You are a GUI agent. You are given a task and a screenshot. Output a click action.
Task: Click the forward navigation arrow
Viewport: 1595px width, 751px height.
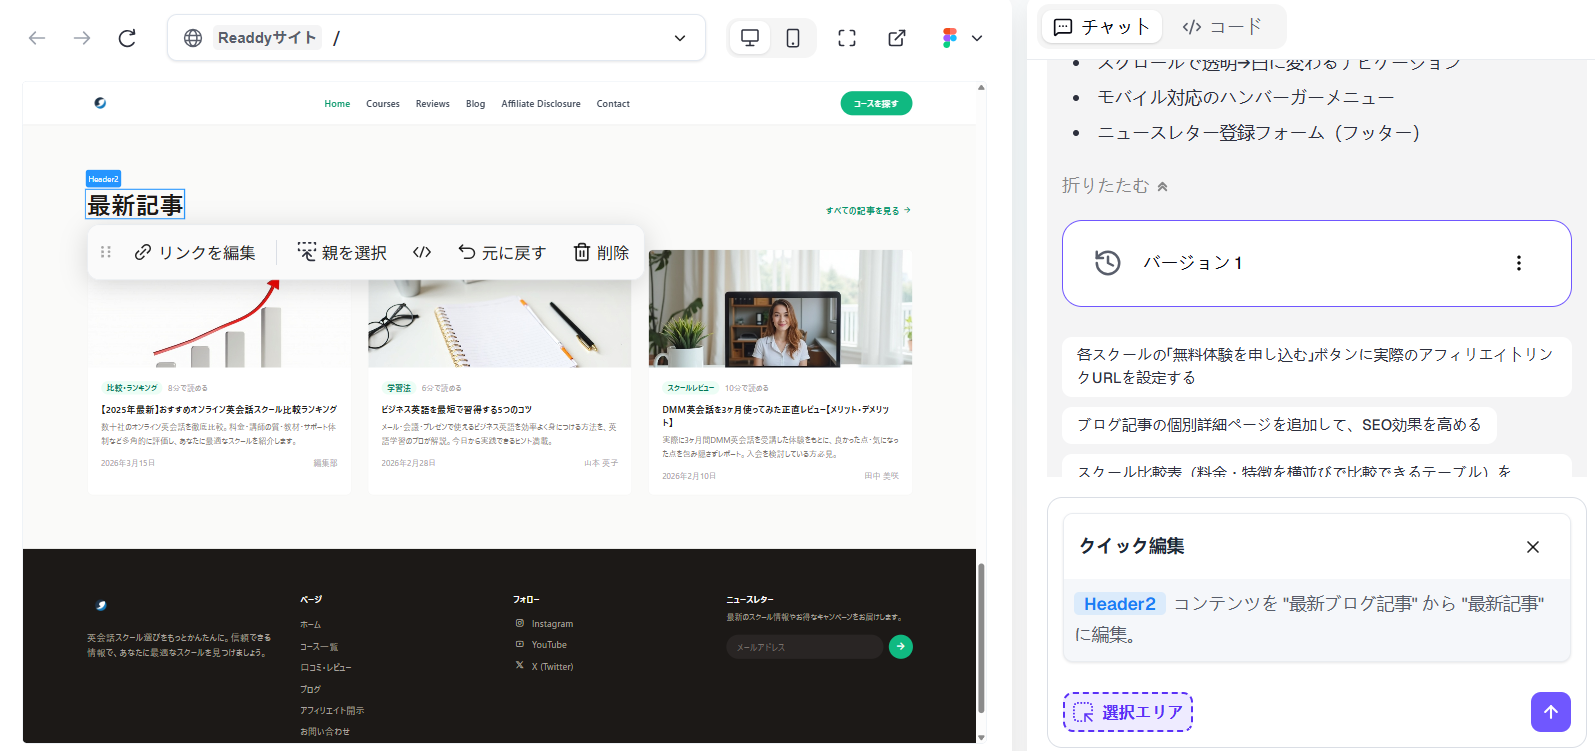coord(82,38)
